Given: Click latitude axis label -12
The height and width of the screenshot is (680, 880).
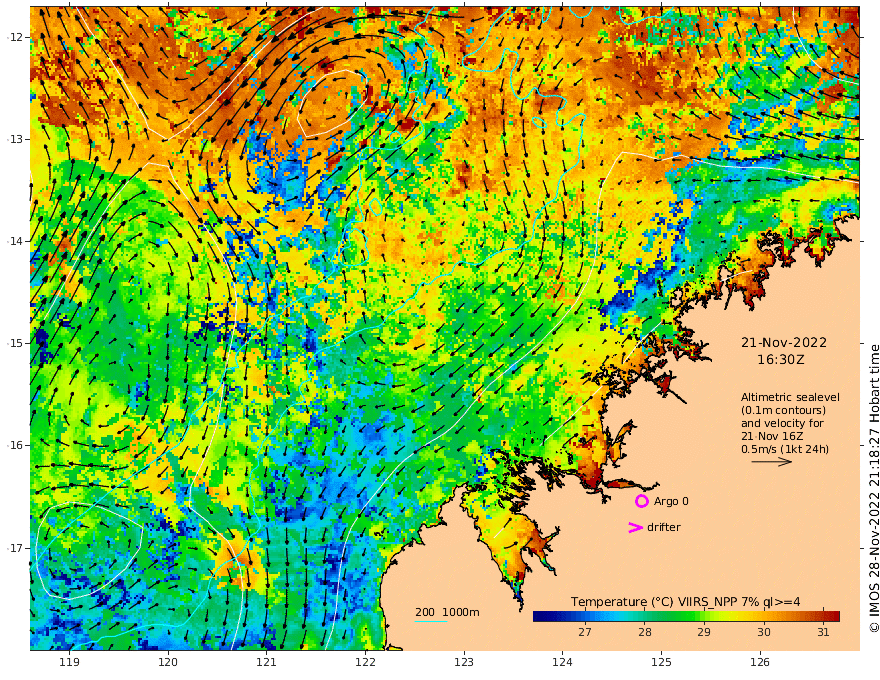Looking at the screenshot, I should (15, 37).
